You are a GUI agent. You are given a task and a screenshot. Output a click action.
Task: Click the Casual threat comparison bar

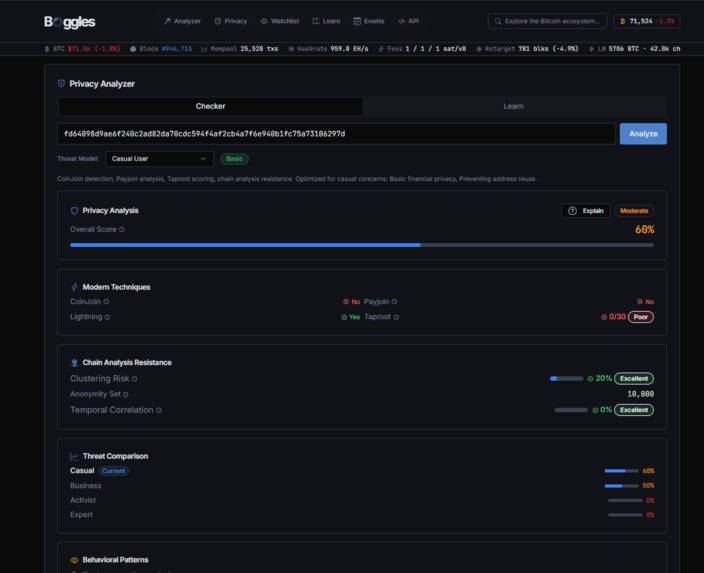[621, 471]
